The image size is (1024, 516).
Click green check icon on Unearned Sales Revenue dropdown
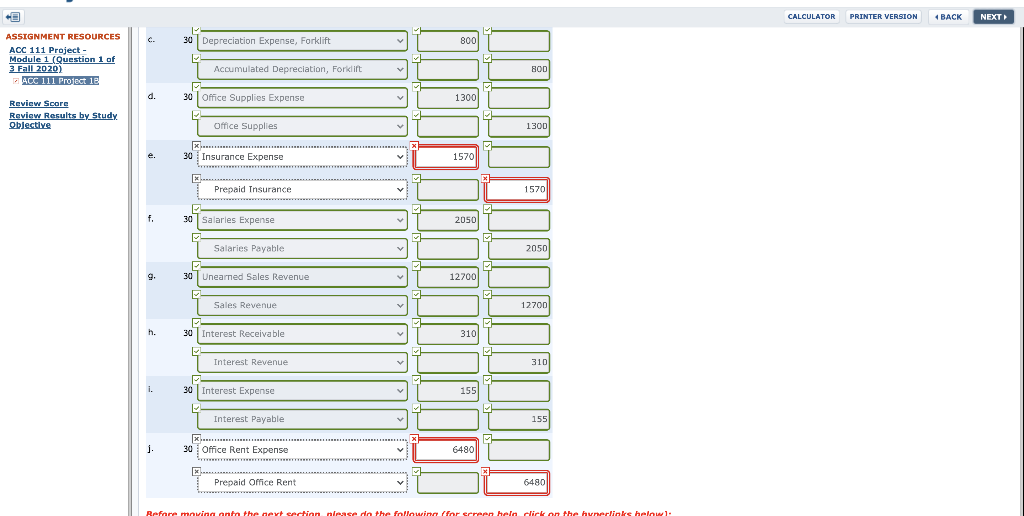197,266
